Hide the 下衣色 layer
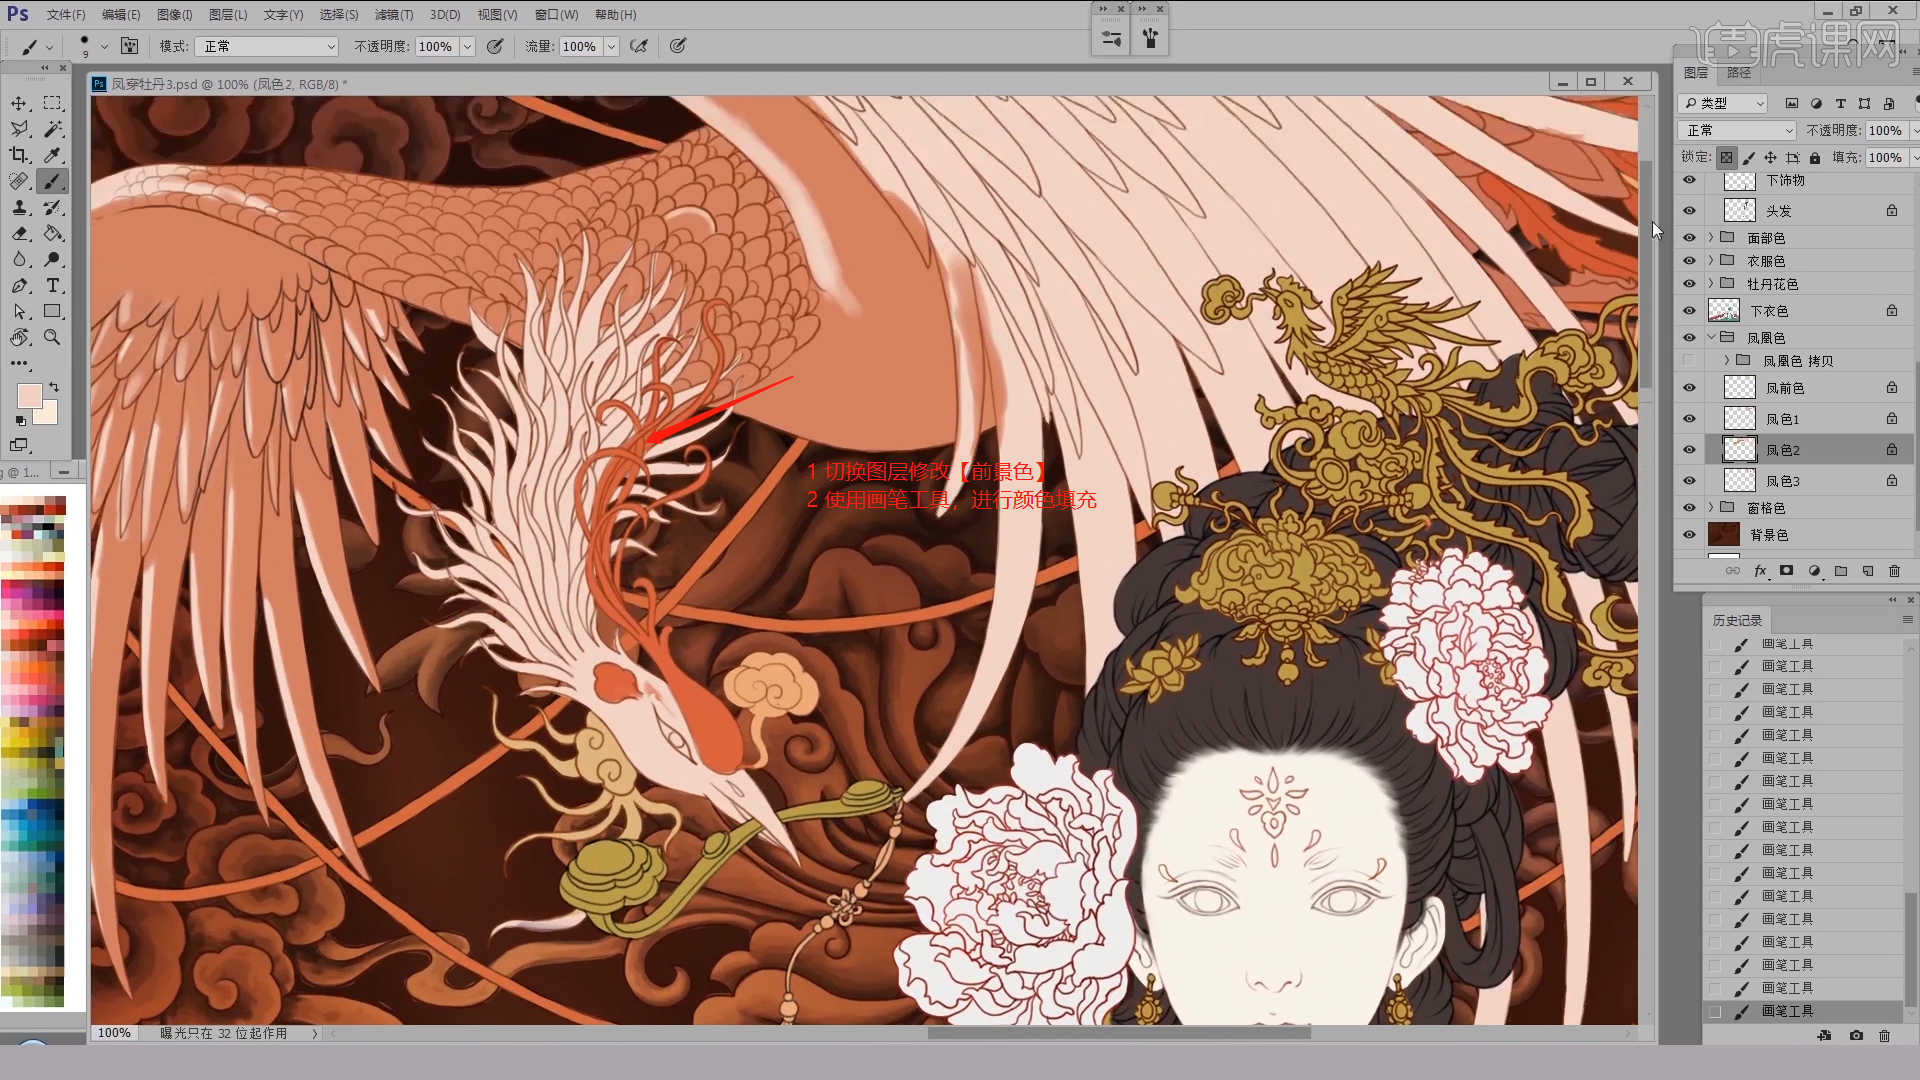This screenshot has width=1920, height=1080. (x=1689, y=311)
